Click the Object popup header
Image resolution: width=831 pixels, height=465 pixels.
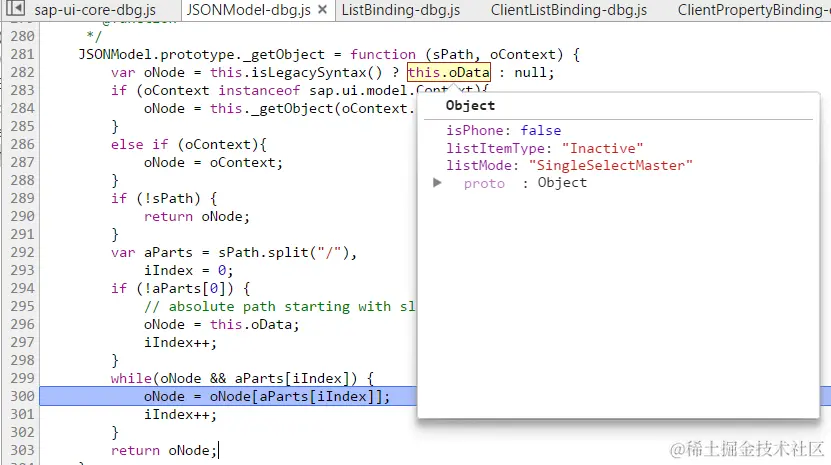pos(470,106)
